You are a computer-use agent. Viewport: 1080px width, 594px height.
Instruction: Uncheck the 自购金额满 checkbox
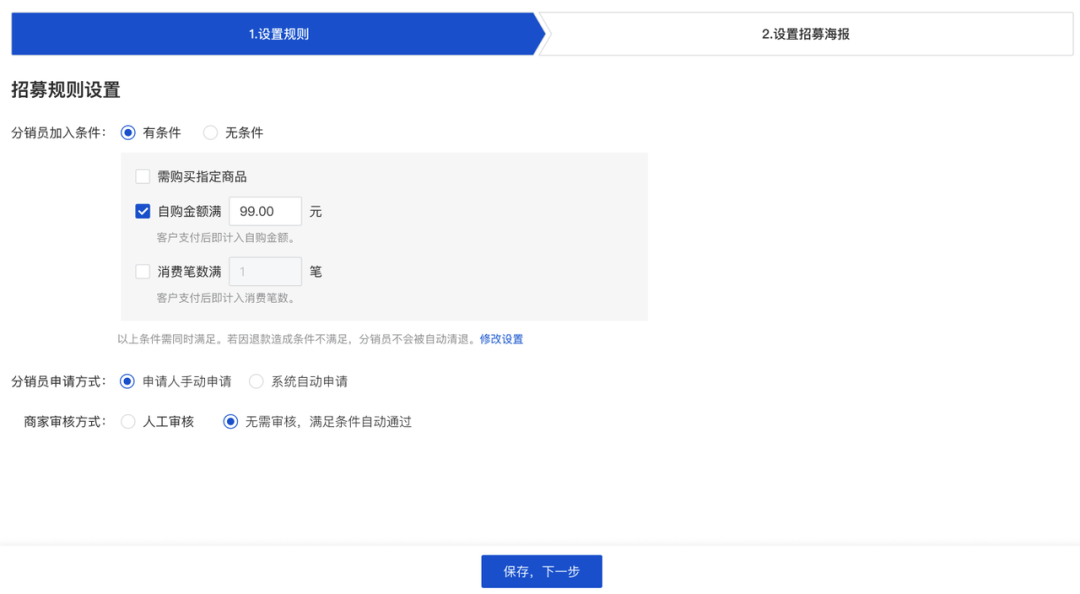pos(142,210)
